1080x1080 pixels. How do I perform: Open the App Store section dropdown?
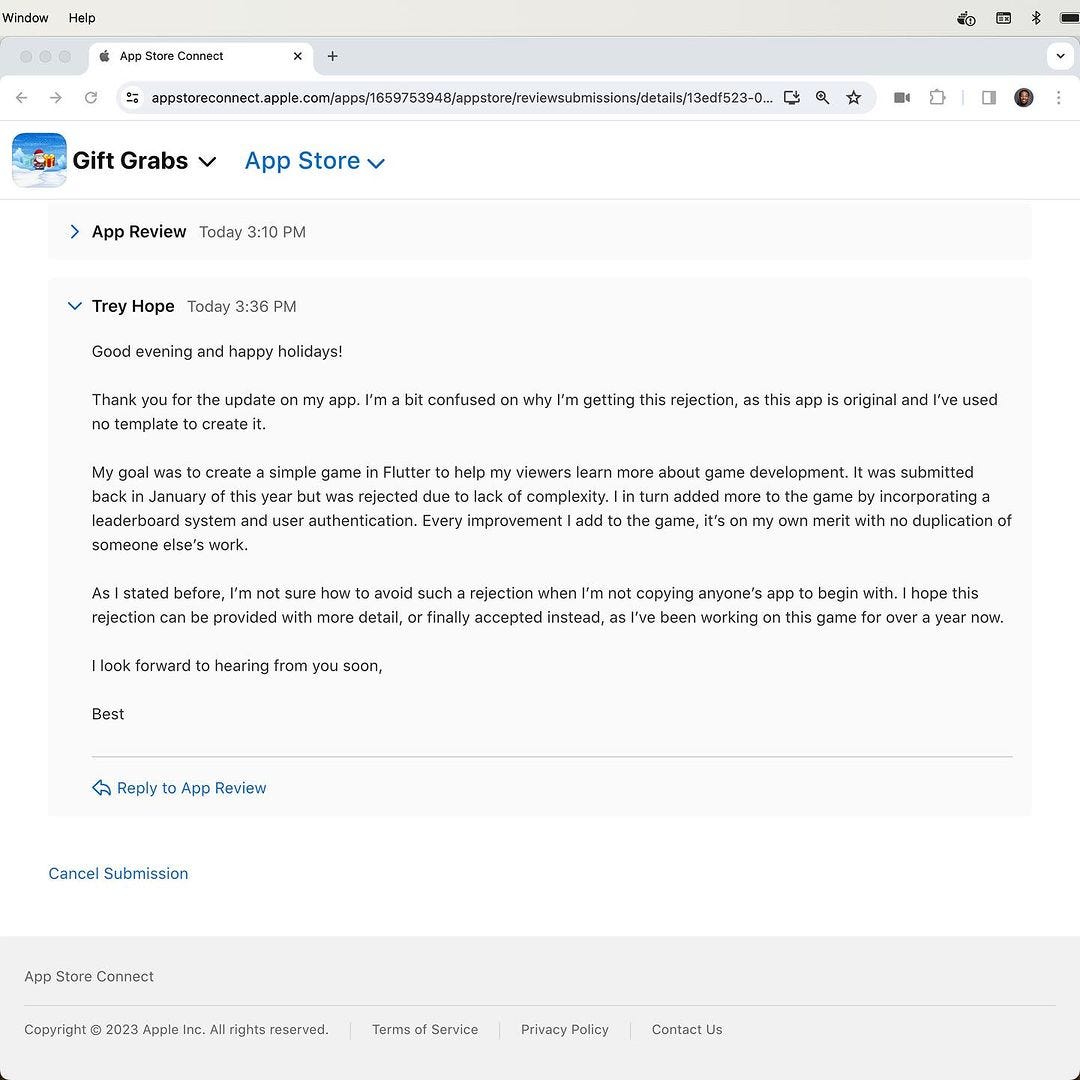[x=376, y=163]
